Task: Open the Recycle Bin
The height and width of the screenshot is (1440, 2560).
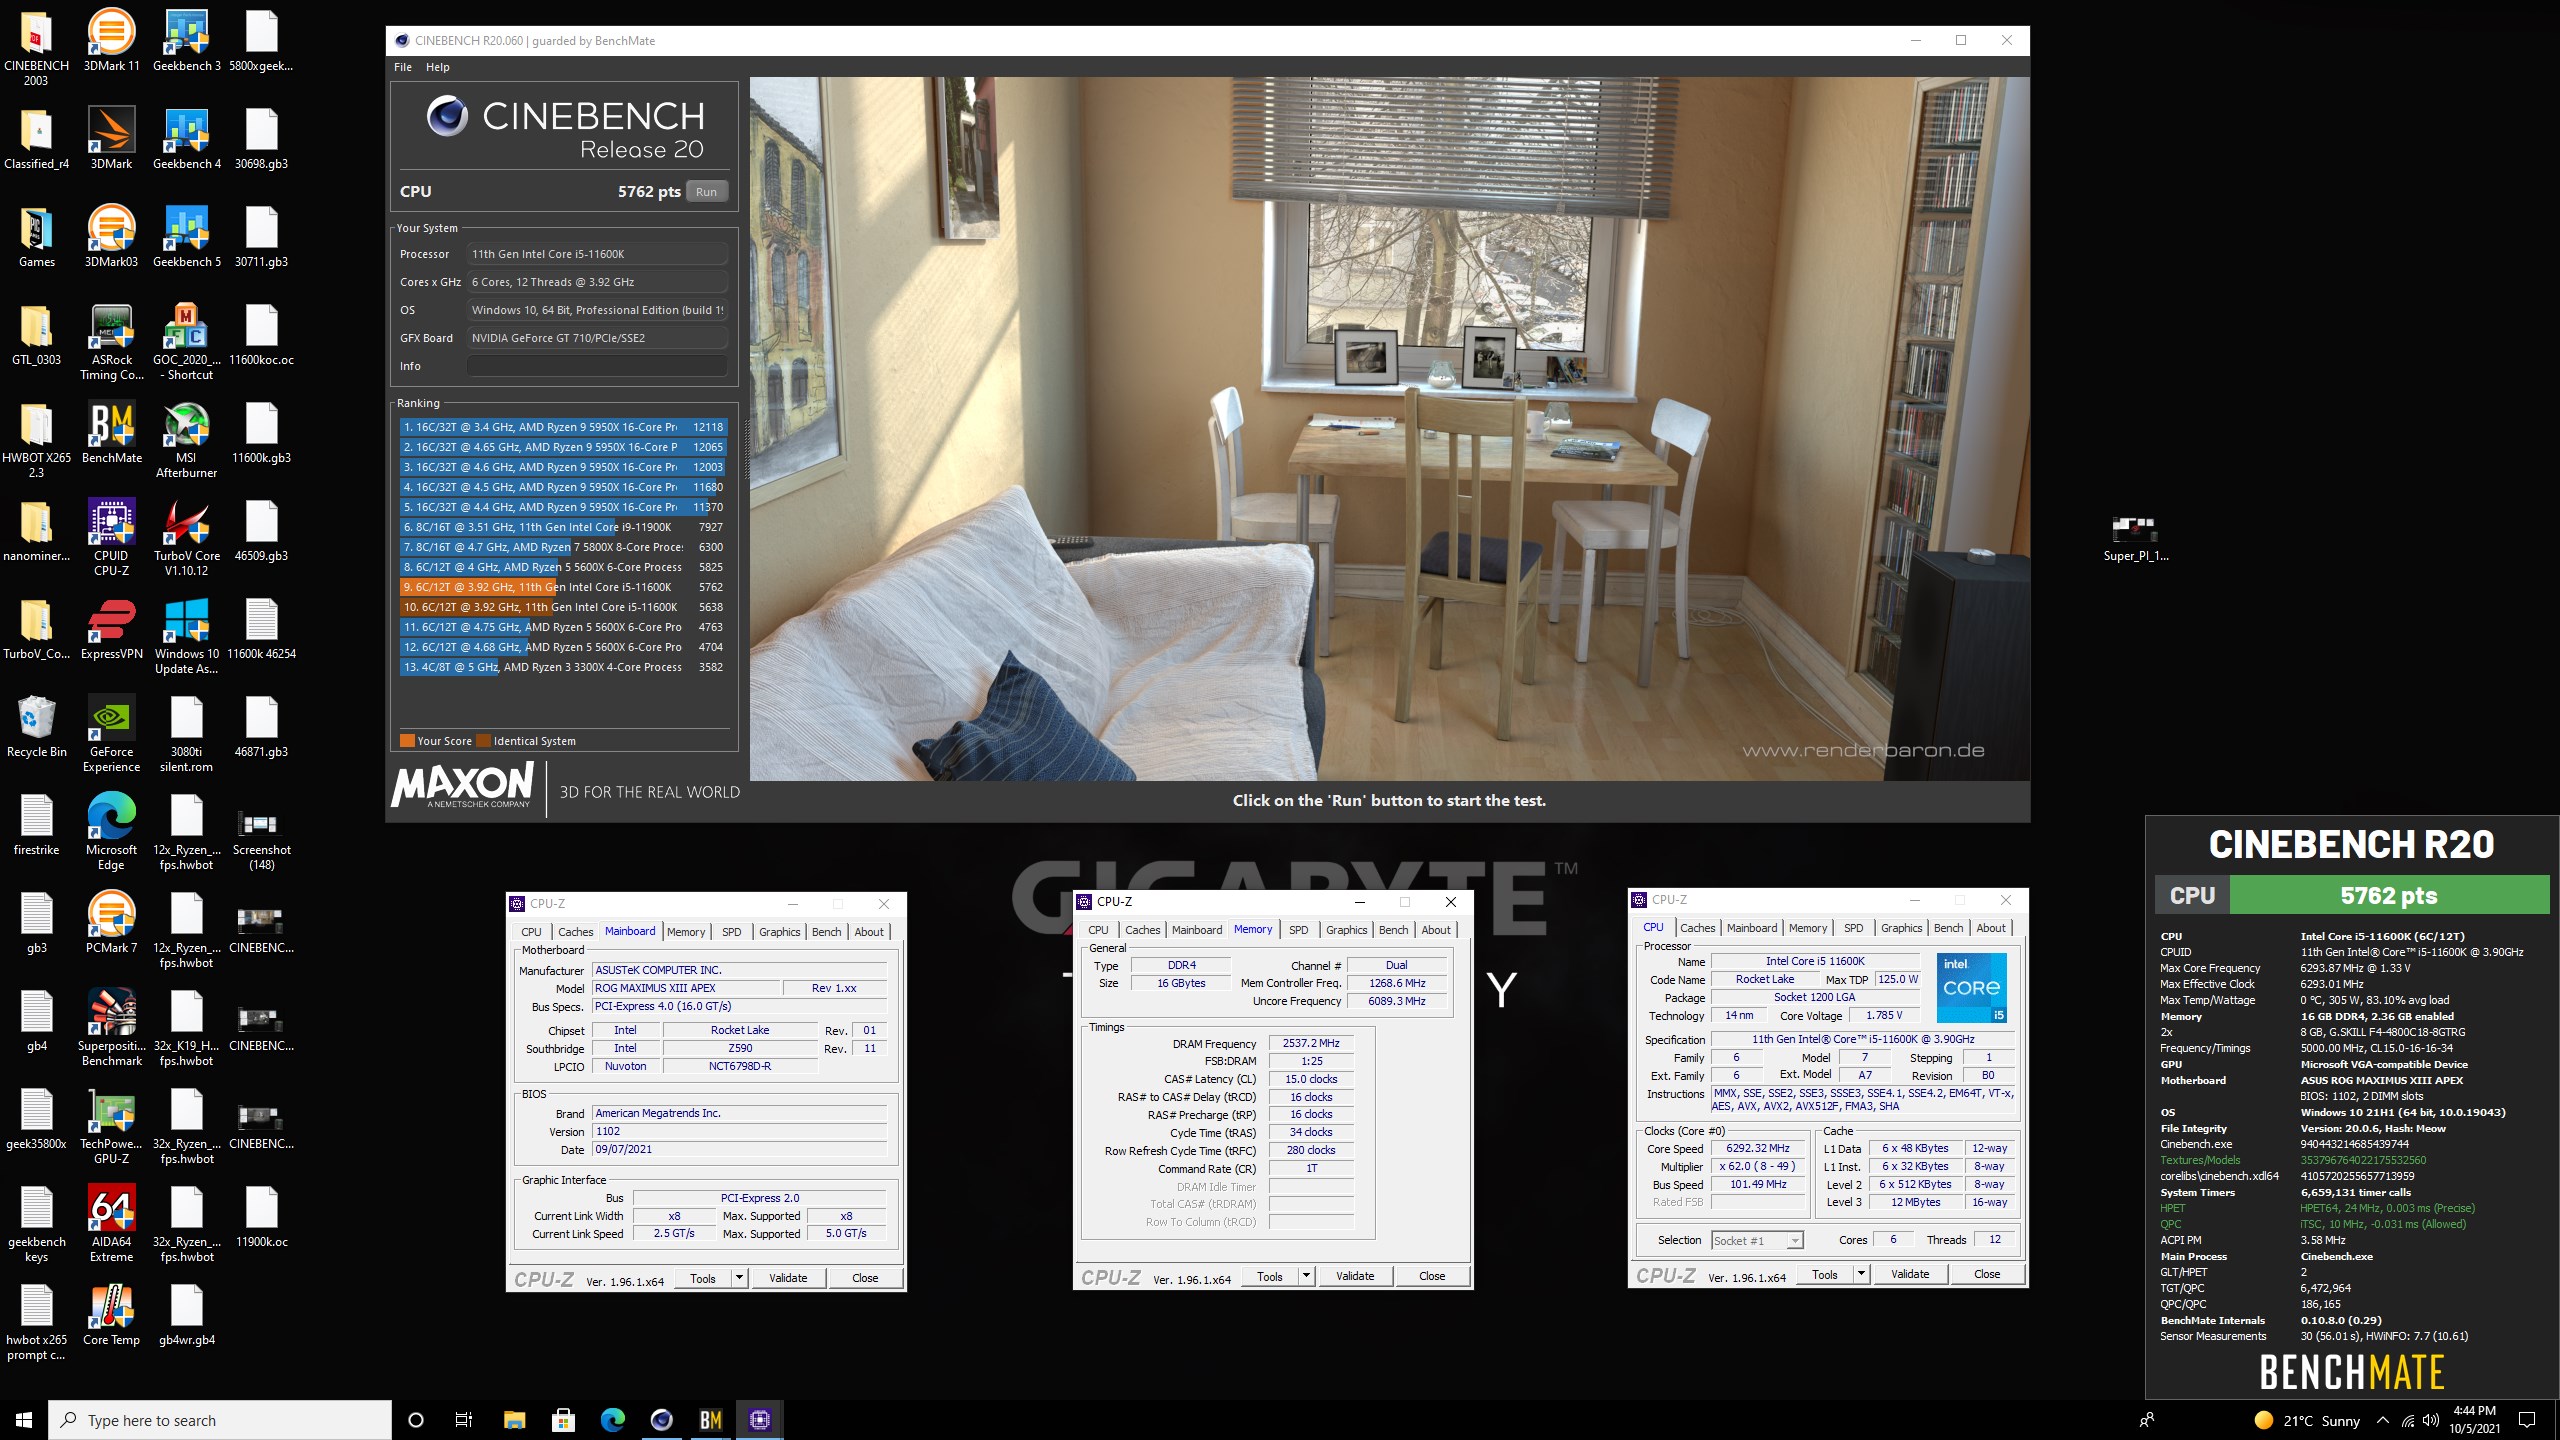Action: [36, 726]
